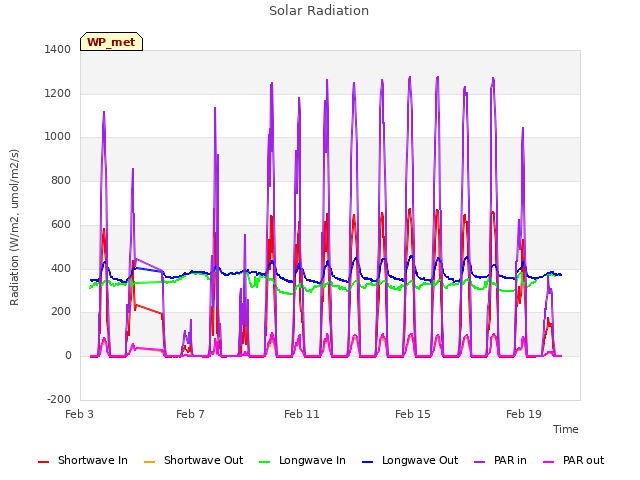This screenshot has width=640, height=480.
Task: Click the orange Shortwave Out color marker
Action: pos(149,462)
